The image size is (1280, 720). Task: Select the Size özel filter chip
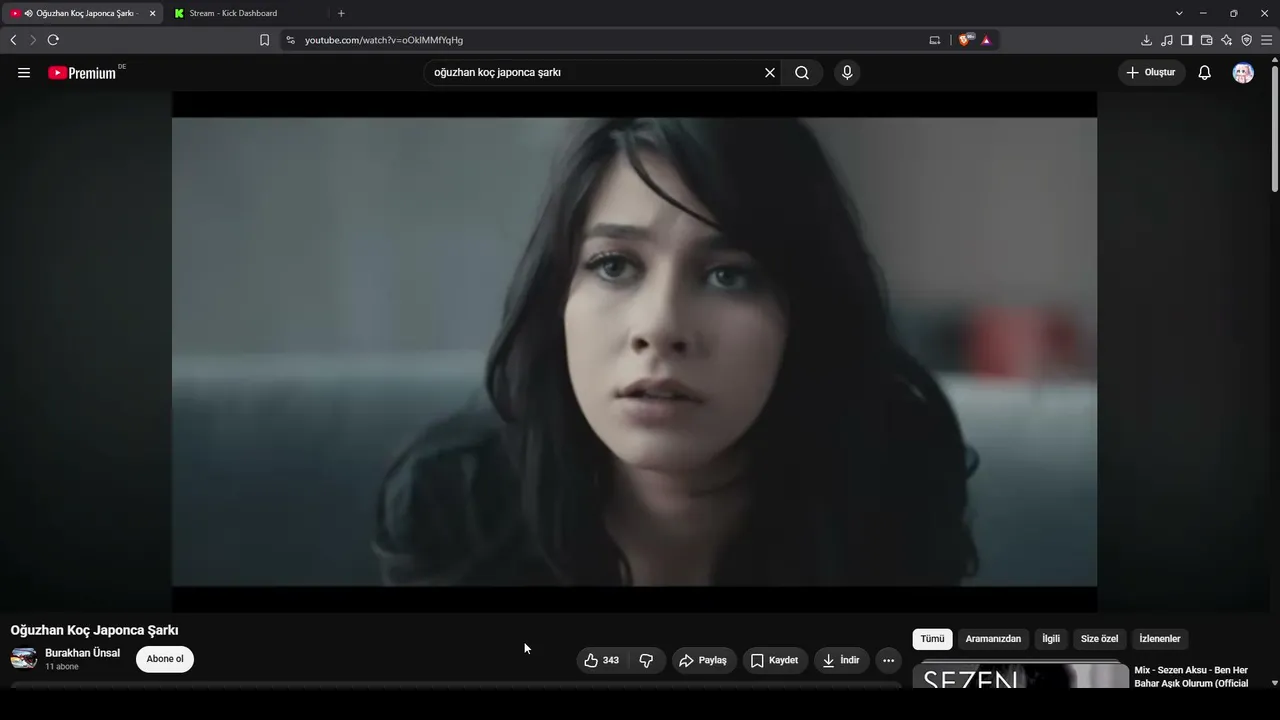tap(1099, 639)
